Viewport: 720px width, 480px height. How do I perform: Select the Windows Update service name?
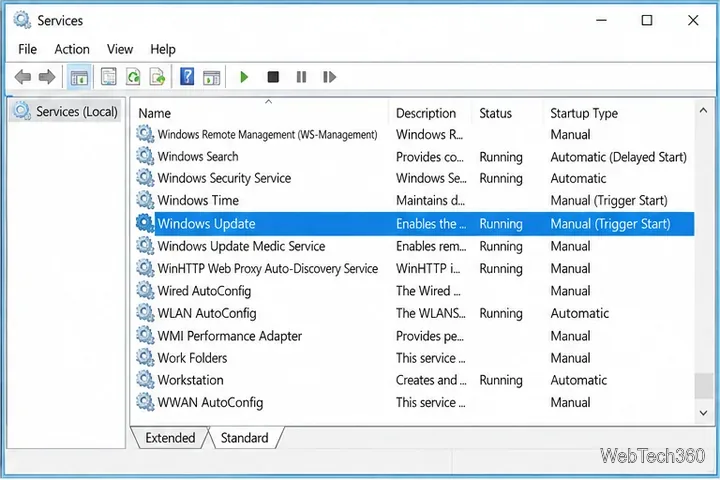[206, 223]
